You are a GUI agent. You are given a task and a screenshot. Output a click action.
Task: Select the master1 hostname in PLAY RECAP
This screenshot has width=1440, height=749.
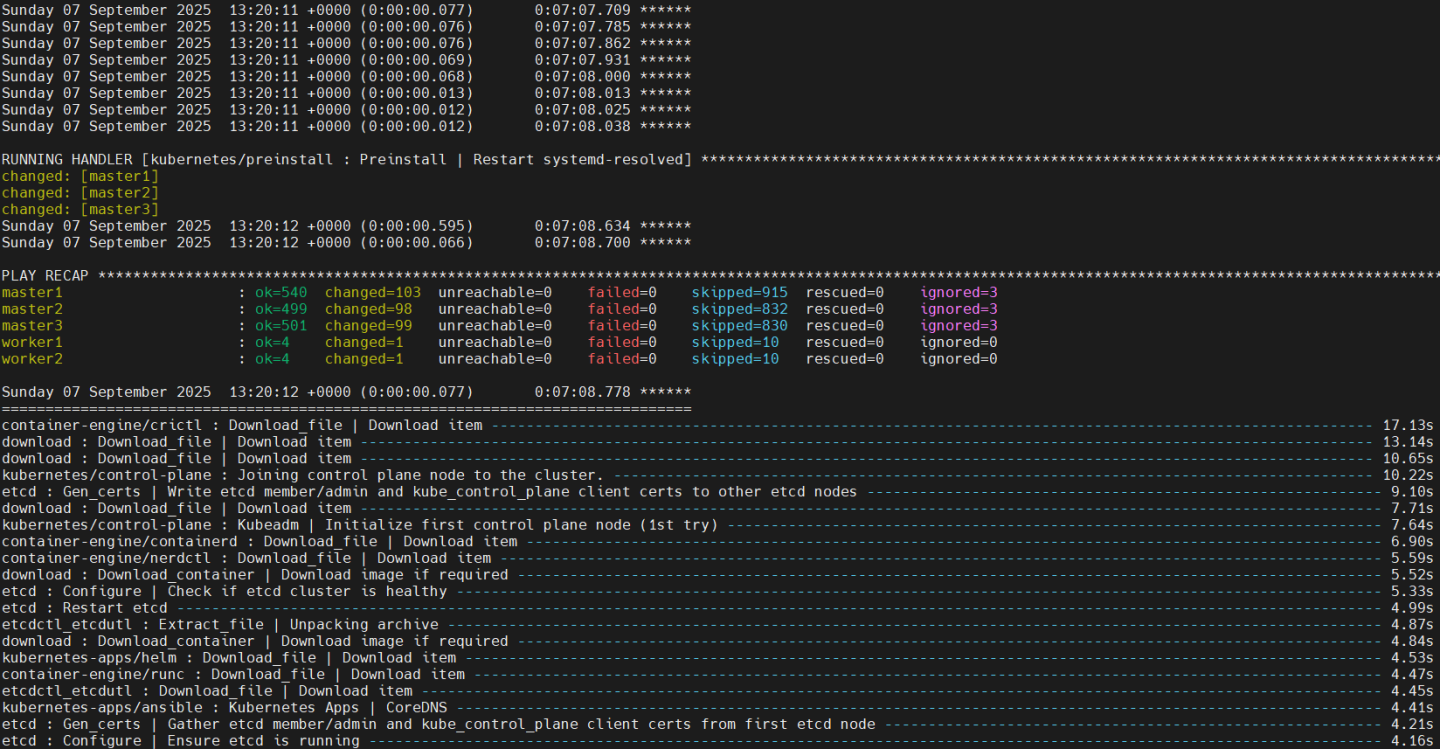click(31, 292)
